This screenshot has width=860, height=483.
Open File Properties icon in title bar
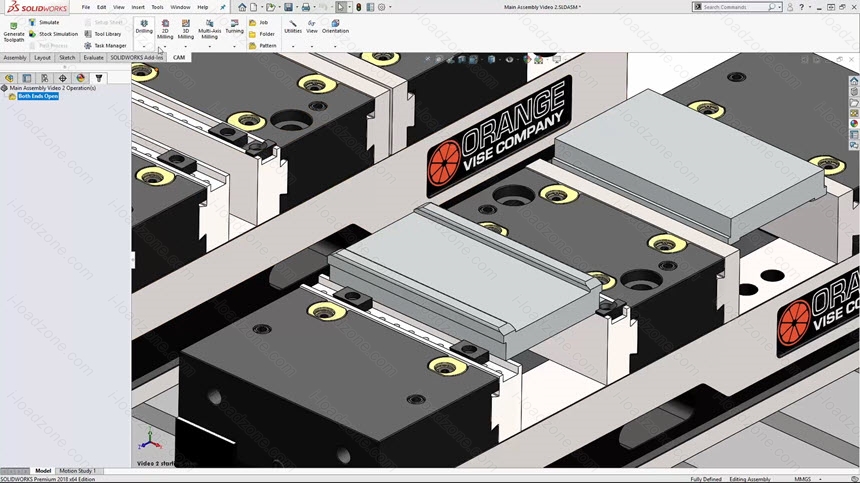coord(370,7)
